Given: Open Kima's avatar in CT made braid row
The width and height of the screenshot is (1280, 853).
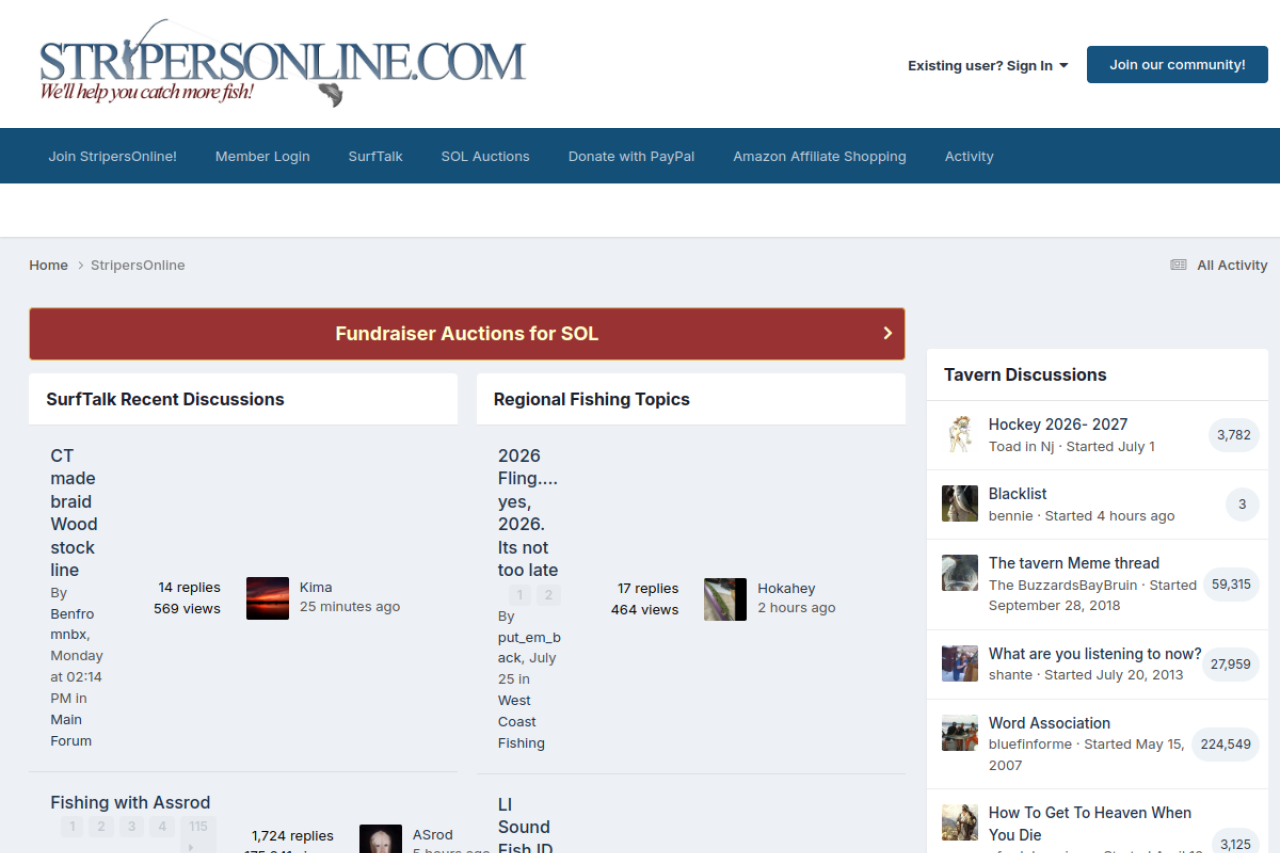Looking at the screenshot, I should tap(267, 598).
